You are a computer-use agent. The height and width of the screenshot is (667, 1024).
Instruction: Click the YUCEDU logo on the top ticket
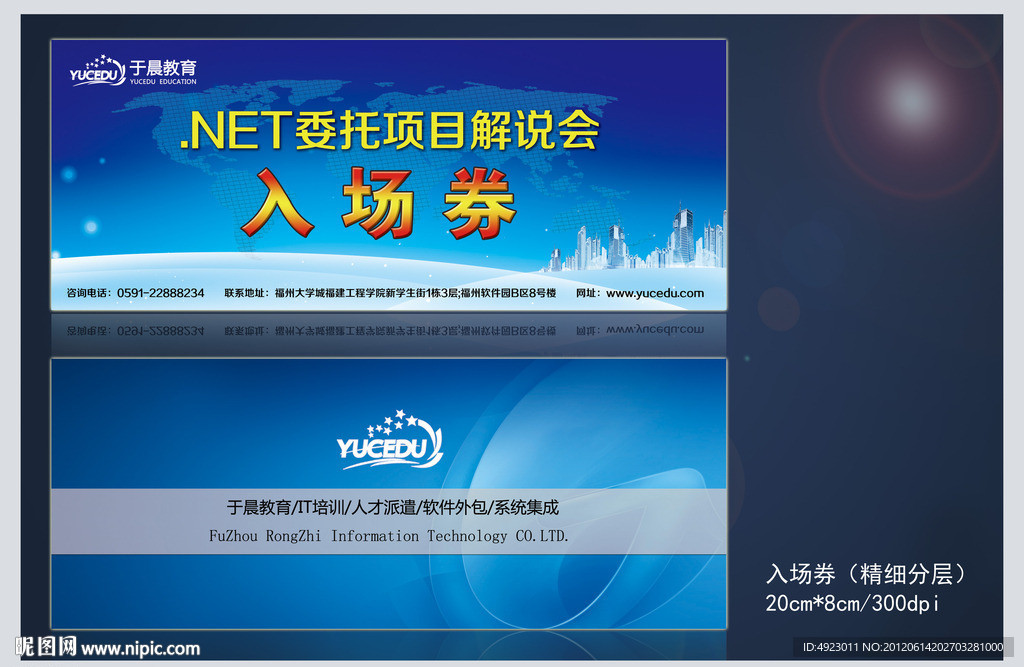tap(97, 71)
